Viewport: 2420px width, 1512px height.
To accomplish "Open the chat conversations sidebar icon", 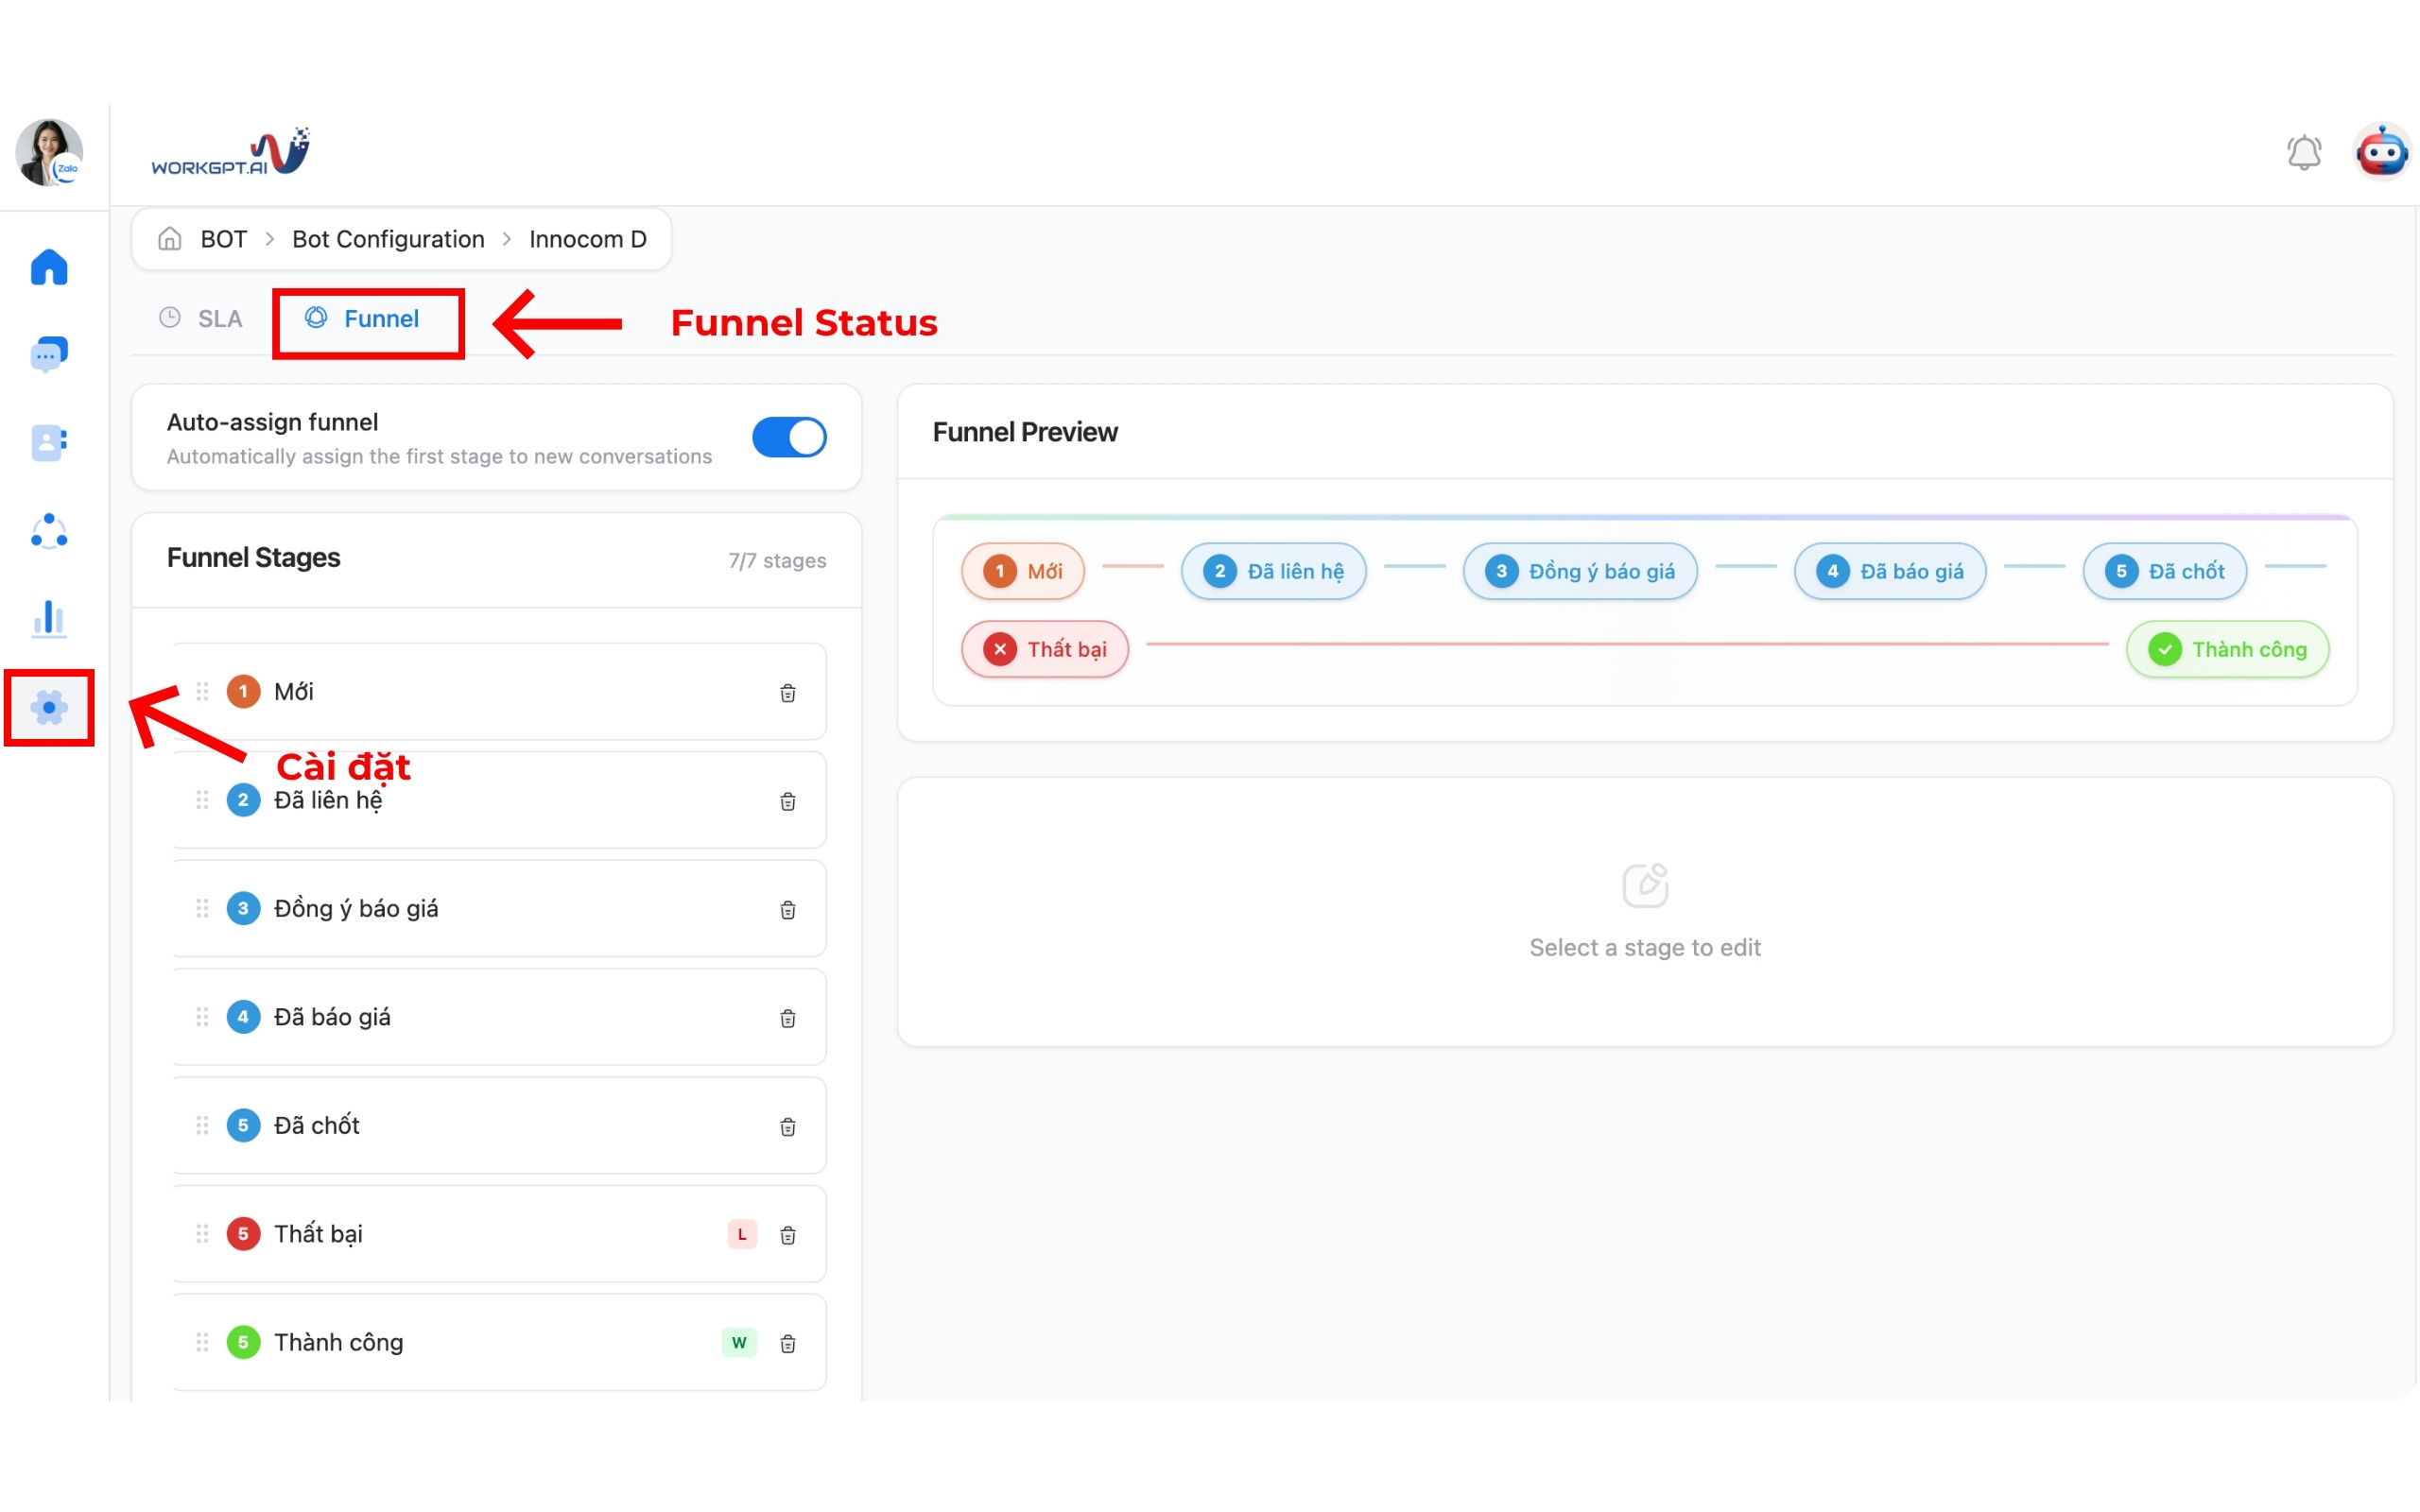I will [x=48, y=355].
